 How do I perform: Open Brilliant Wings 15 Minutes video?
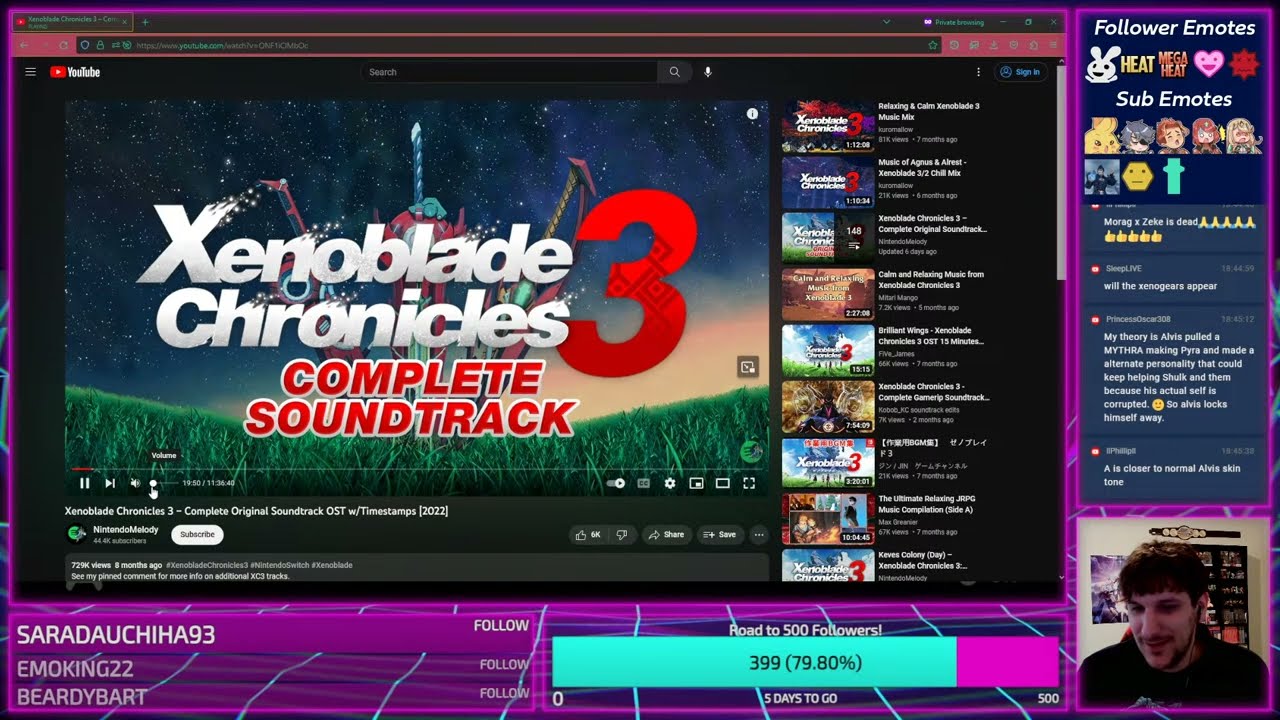(886, 348)
